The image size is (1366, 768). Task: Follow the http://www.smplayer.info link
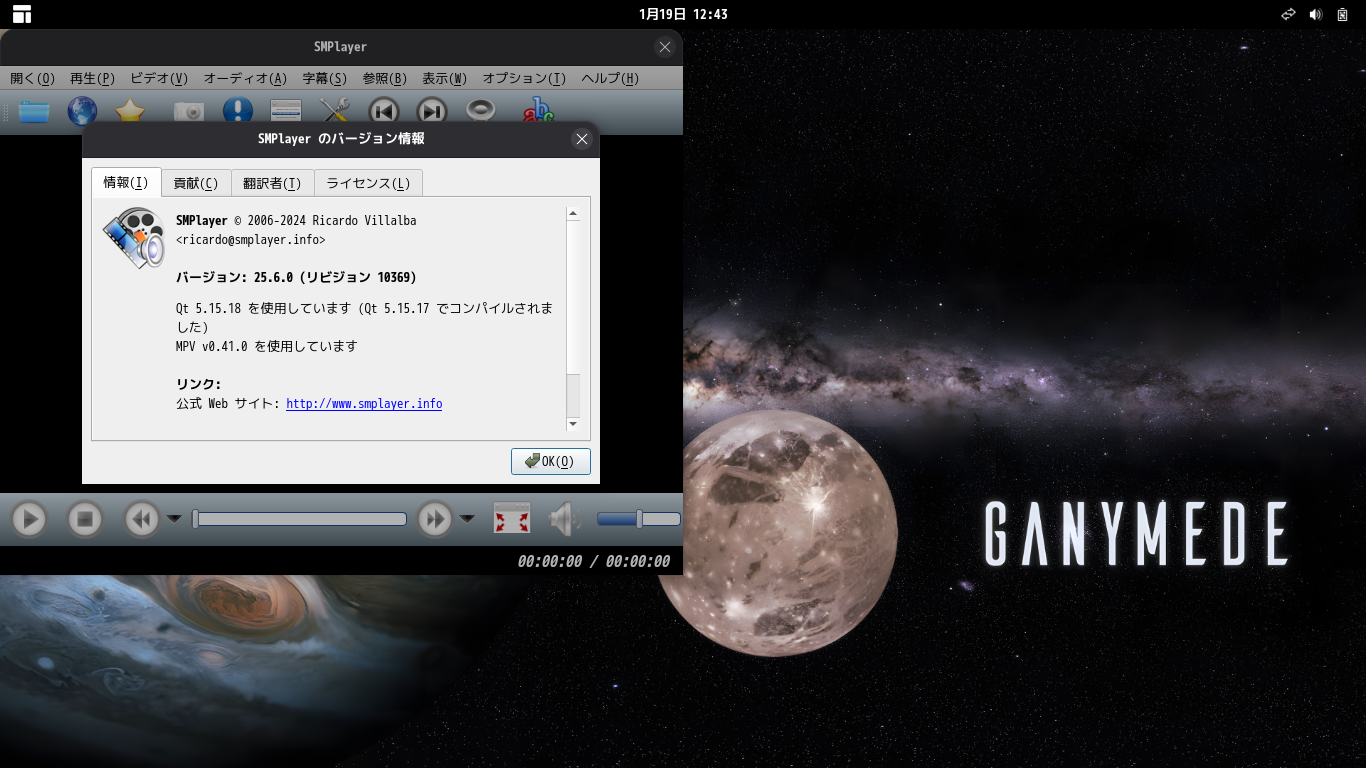click(364, 404)
